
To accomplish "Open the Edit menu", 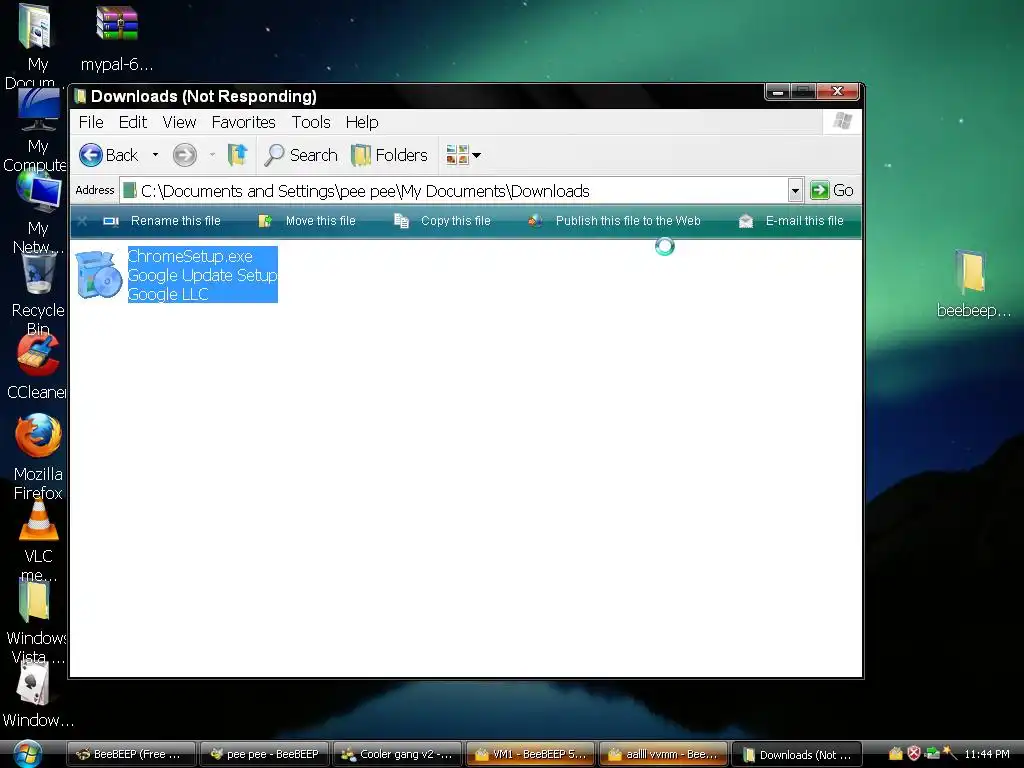I will [133, 122].
